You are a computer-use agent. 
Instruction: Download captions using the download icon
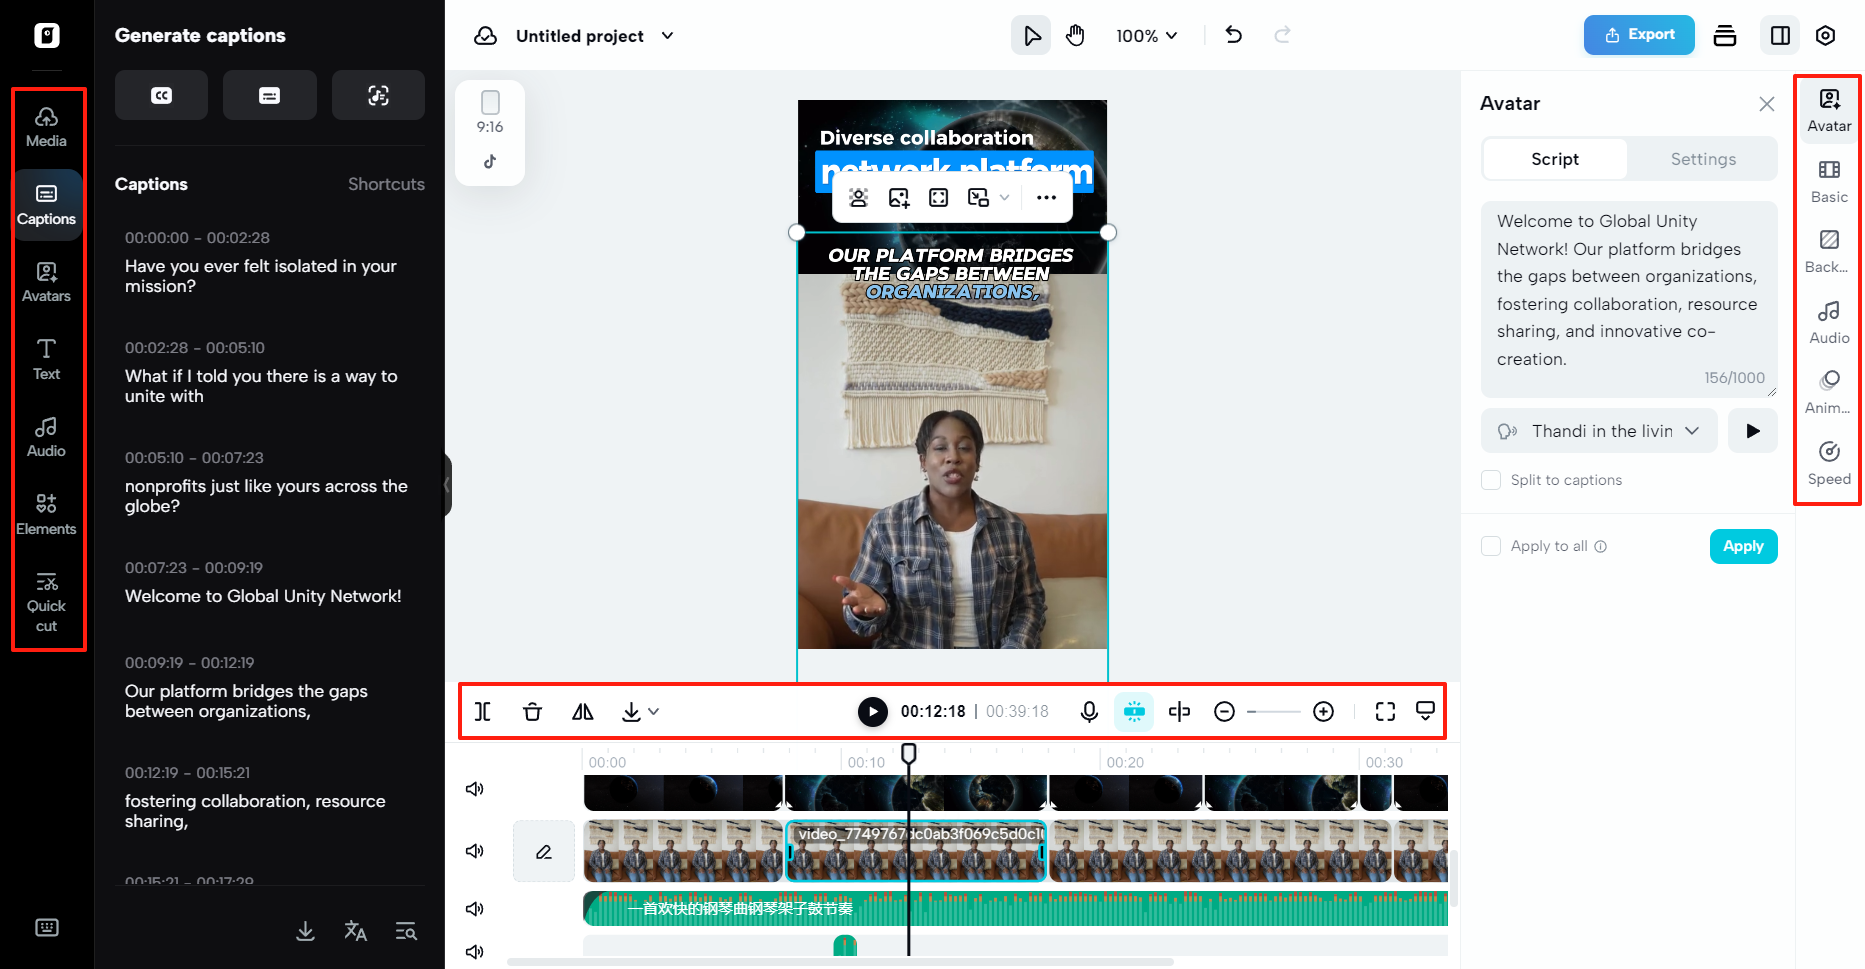(306, 931)
